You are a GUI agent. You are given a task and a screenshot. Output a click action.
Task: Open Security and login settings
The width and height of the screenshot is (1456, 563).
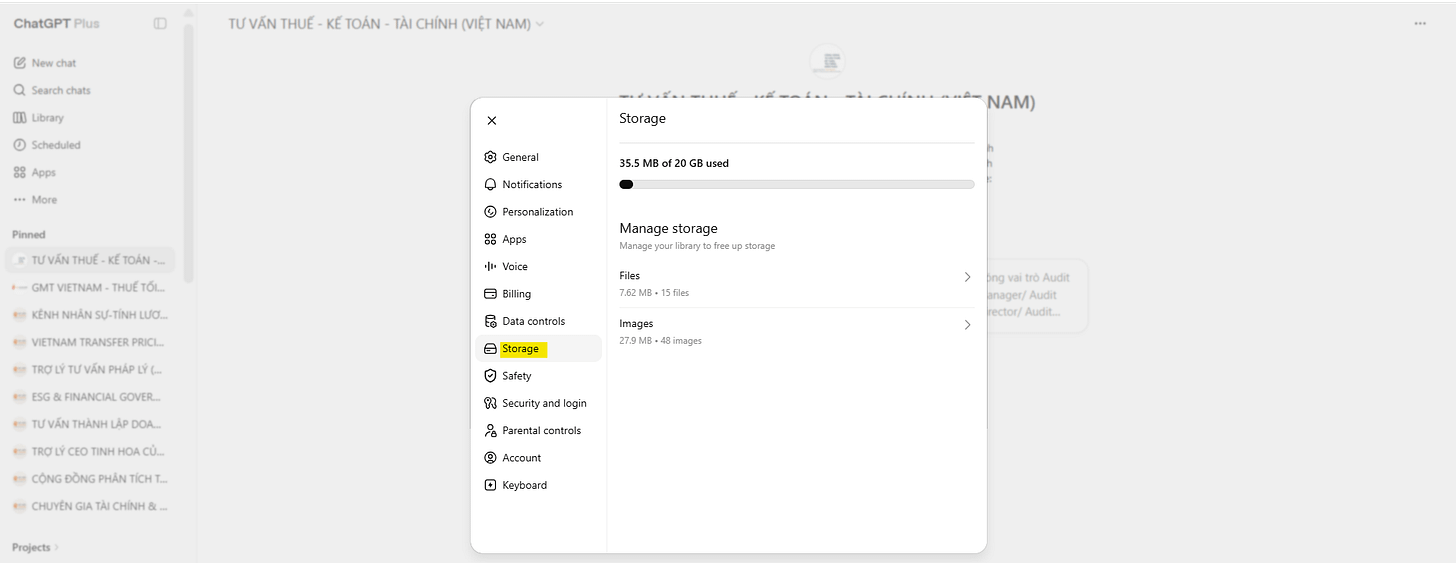(x=537, y=403)
